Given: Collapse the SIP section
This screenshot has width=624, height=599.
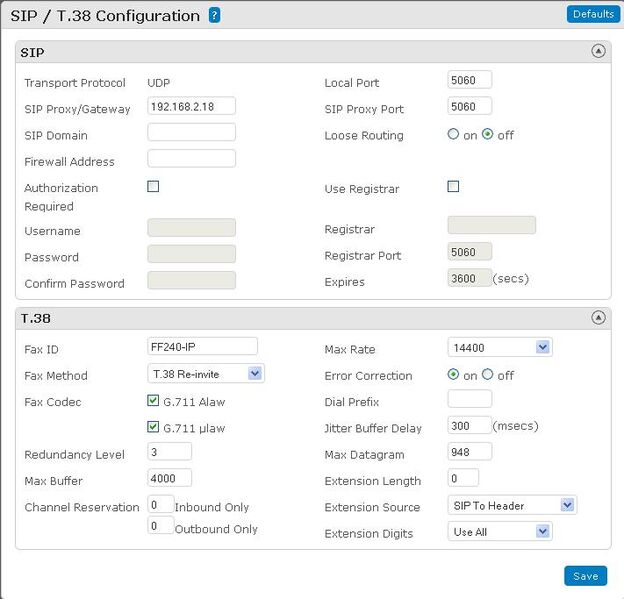Looking at the screenshot, I should (598, 51).
